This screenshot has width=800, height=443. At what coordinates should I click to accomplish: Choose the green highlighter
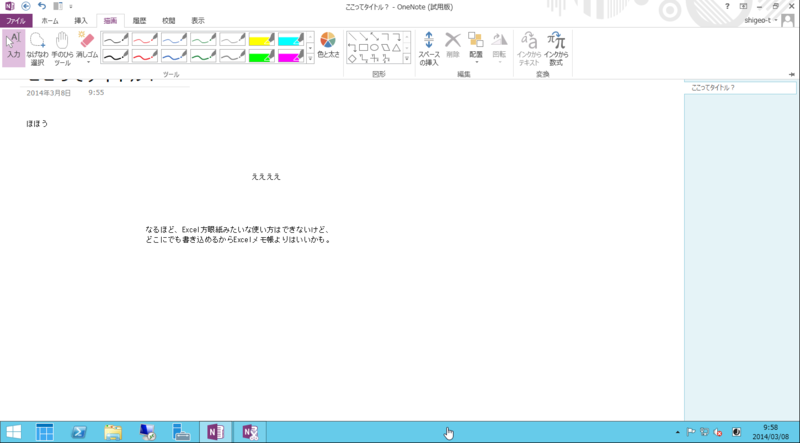262,56
